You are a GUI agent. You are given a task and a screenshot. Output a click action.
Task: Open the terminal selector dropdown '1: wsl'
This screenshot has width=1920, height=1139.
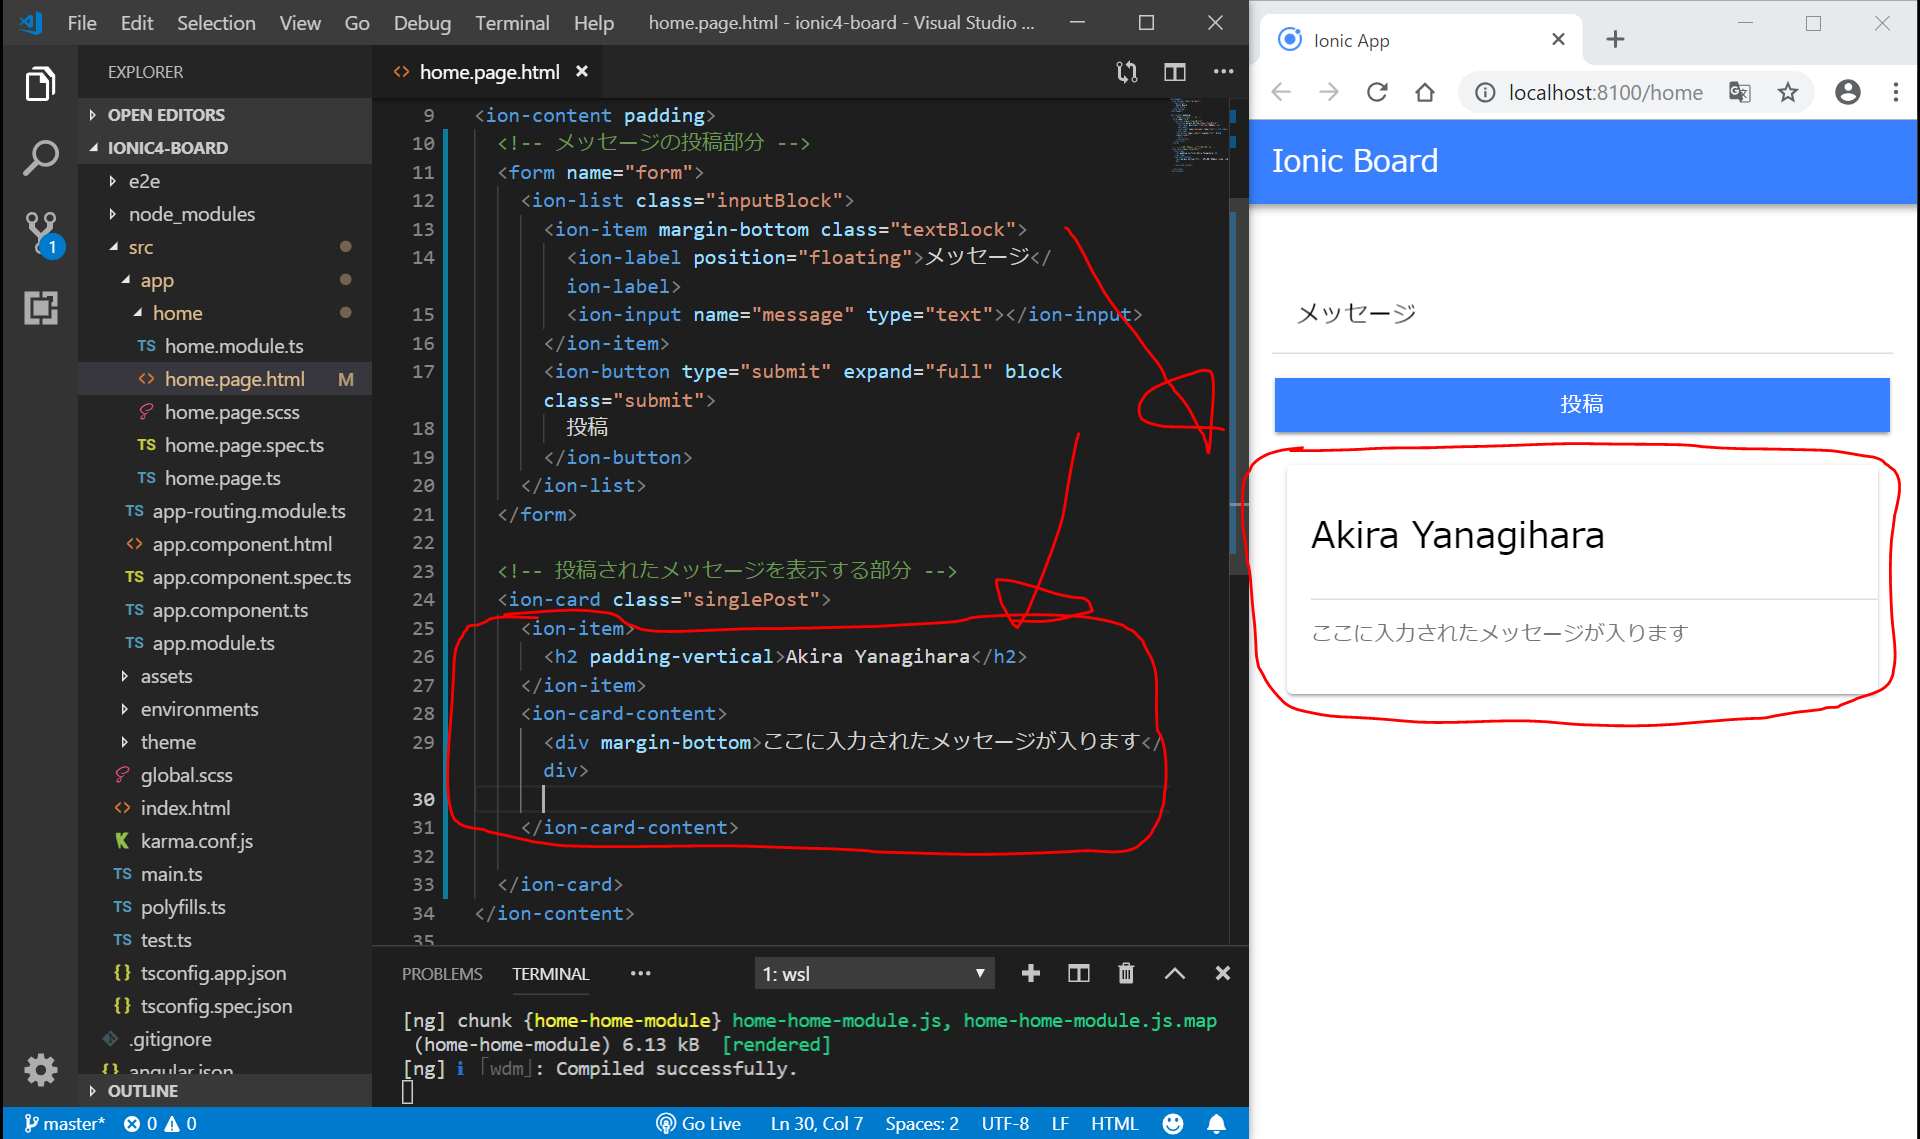(873, 973)
